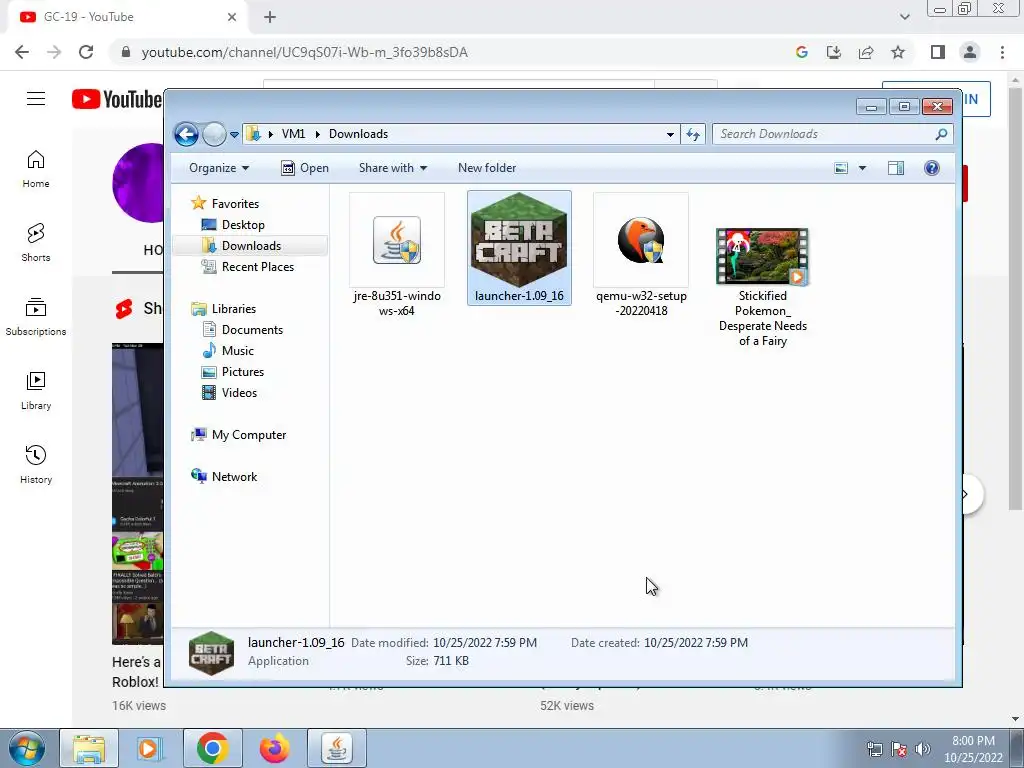Viewport: 1024px width, 768px height.
Task: Close the GC-19 - YouTube tab
Action: tap(232, 18)
